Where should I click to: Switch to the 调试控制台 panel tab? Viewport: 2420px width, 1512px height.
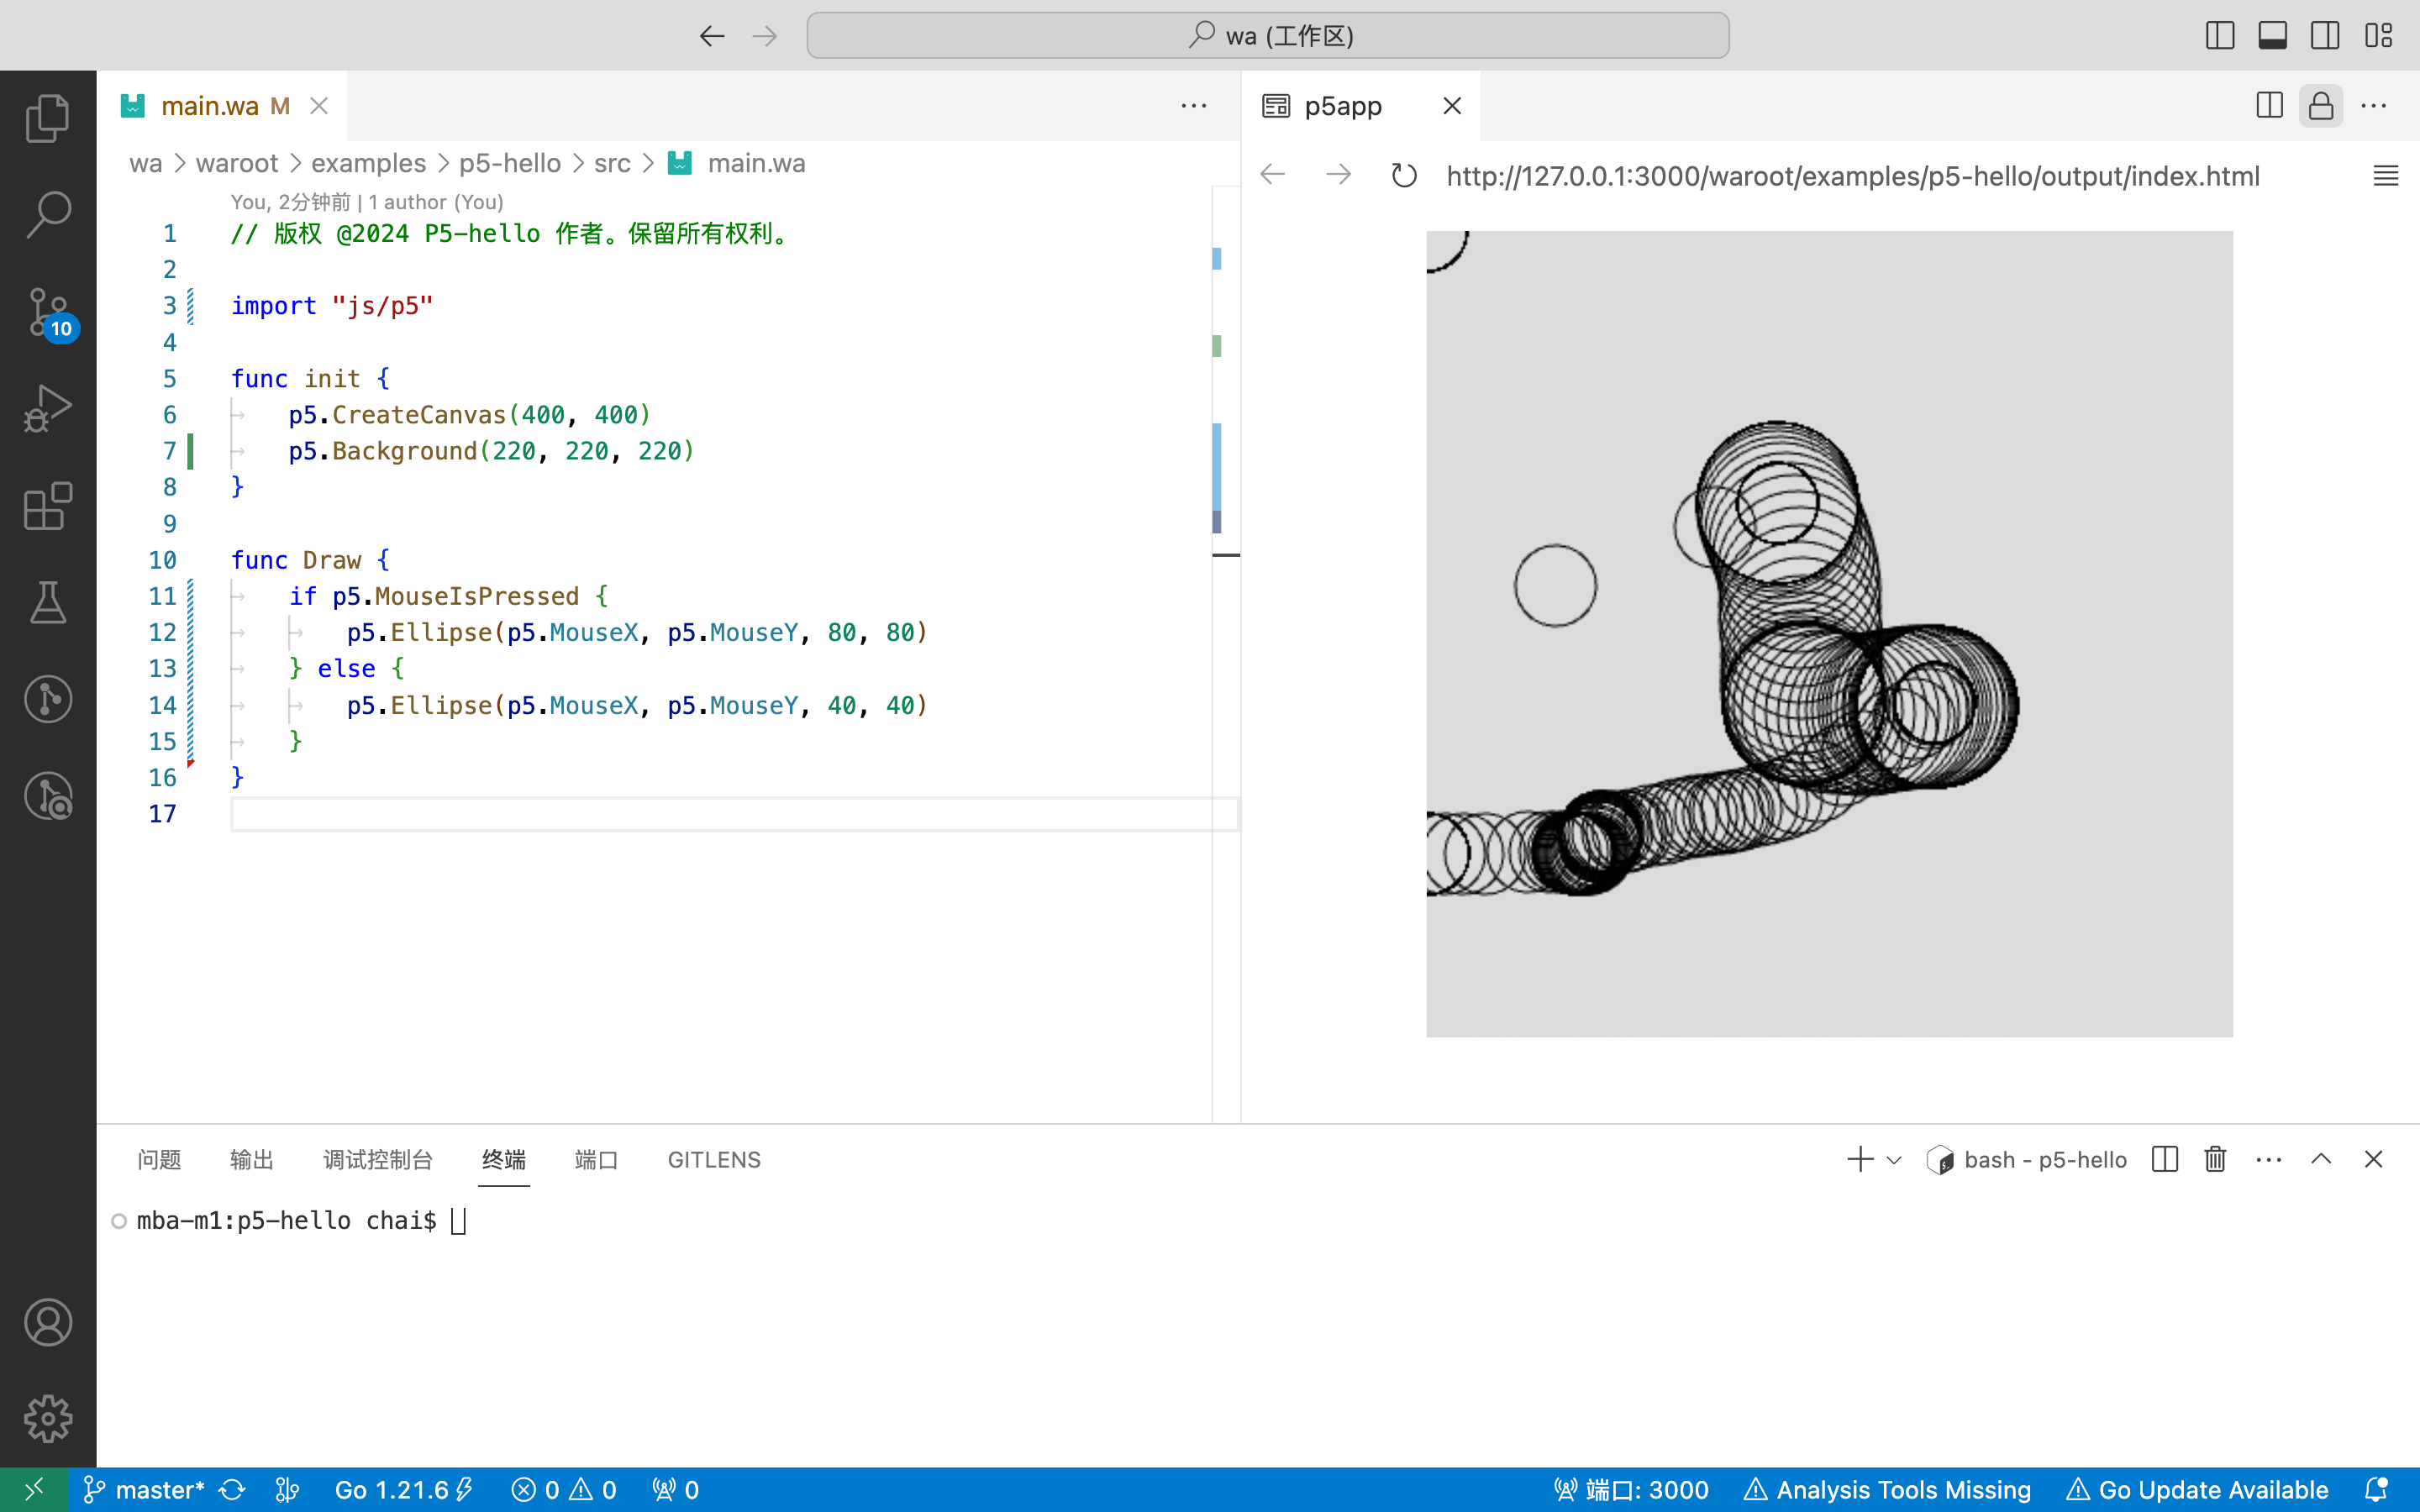pyautogui.click(x=378, y=1160)
